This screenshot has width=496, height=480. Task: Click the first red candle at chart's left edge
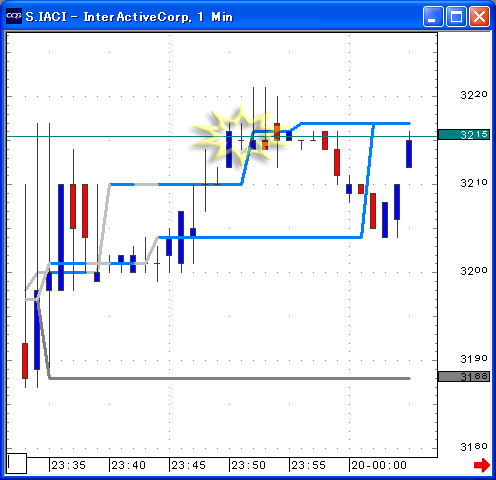[25, 361]
